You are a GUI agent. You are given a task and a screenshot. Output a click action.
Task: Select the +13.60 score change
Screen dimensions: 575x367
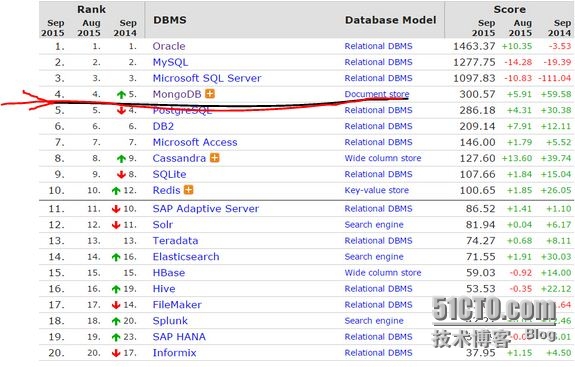[x=517, y=158]
